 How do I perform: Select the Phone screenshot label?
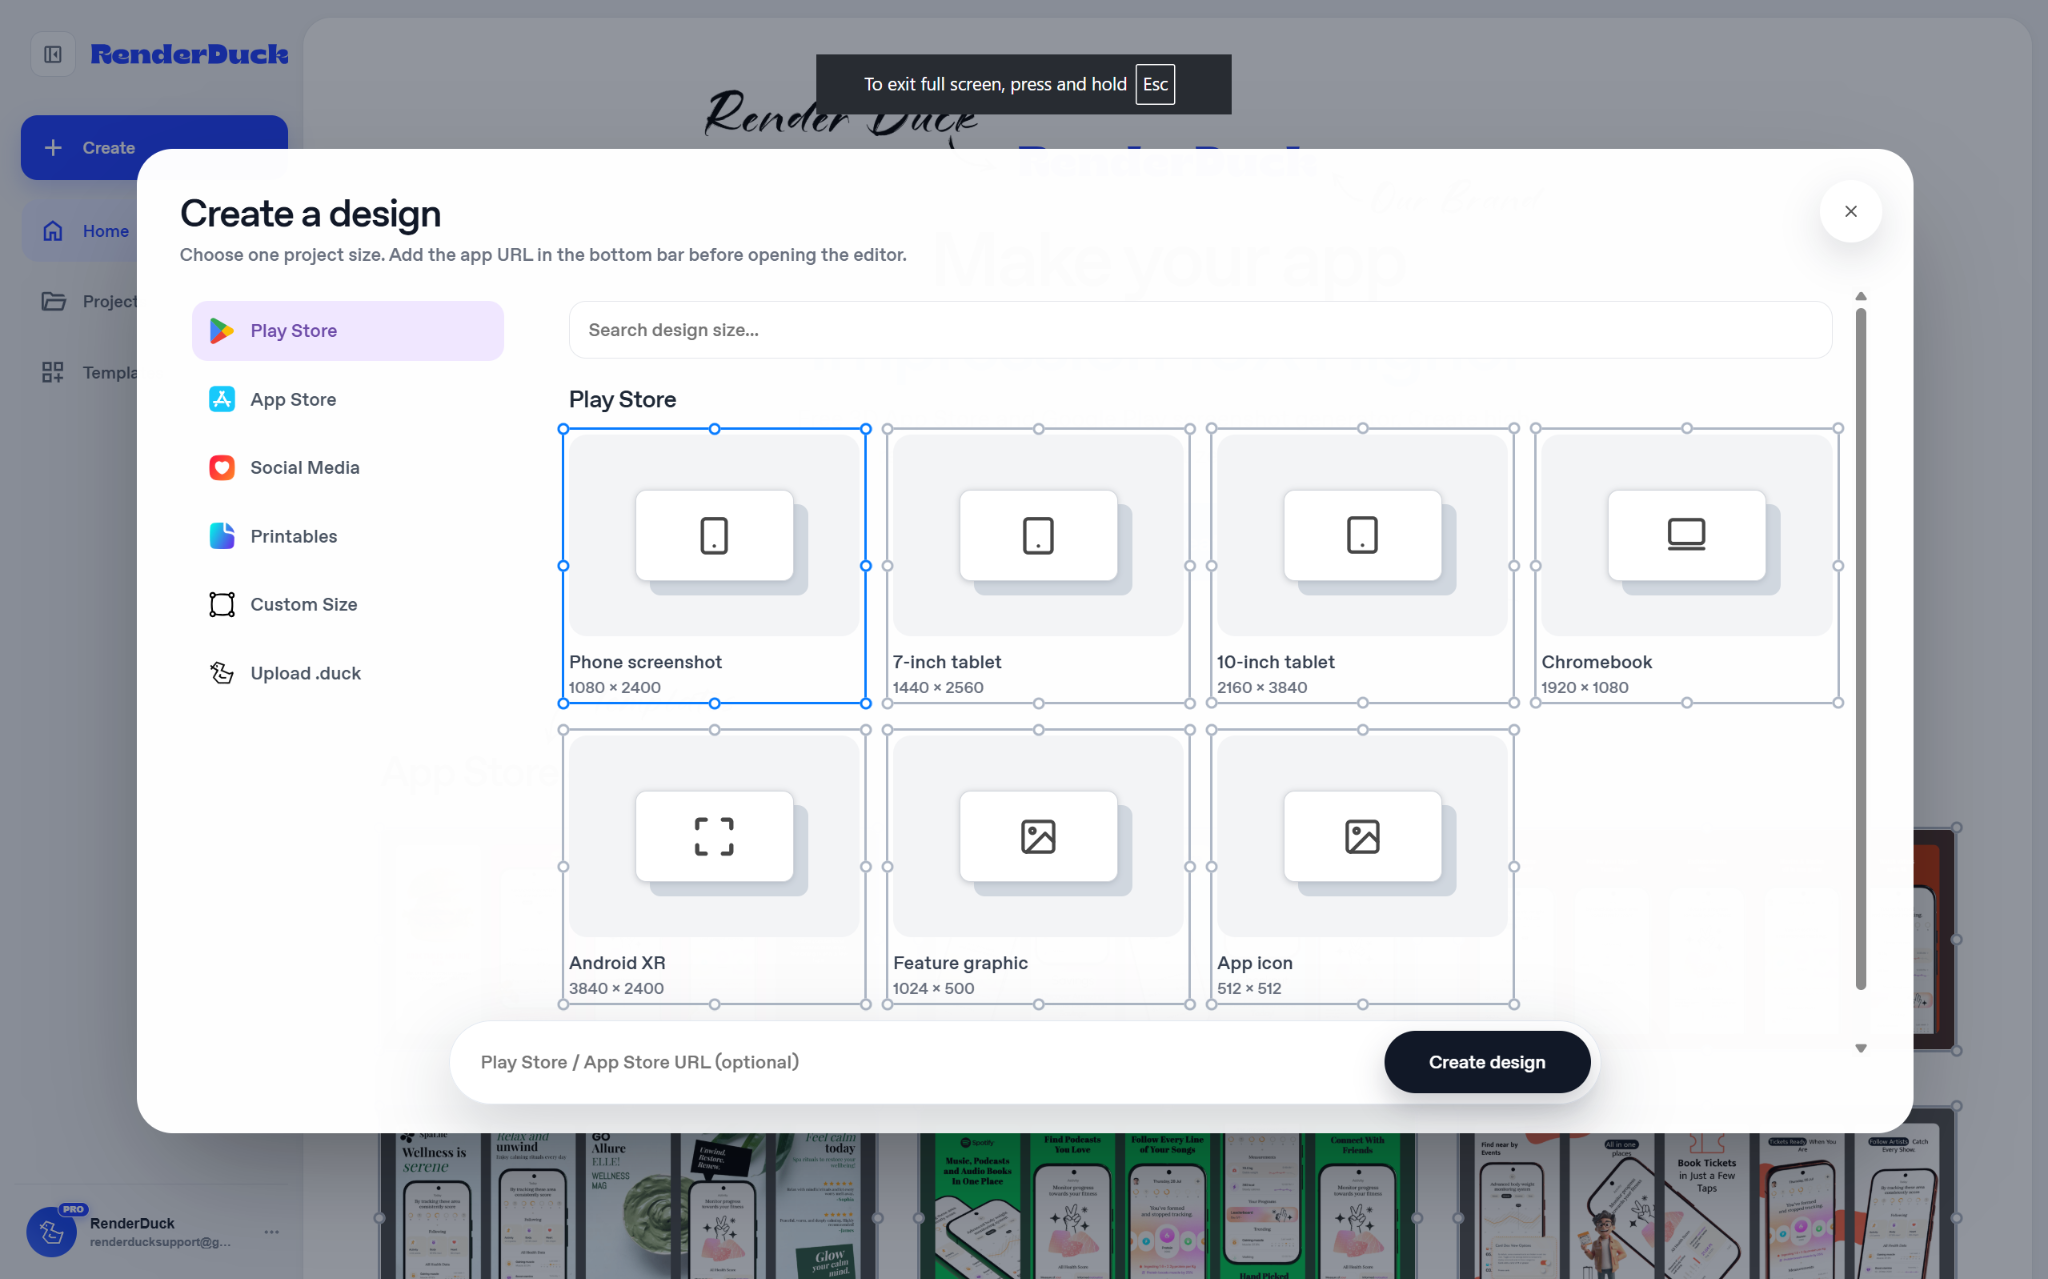645,662
